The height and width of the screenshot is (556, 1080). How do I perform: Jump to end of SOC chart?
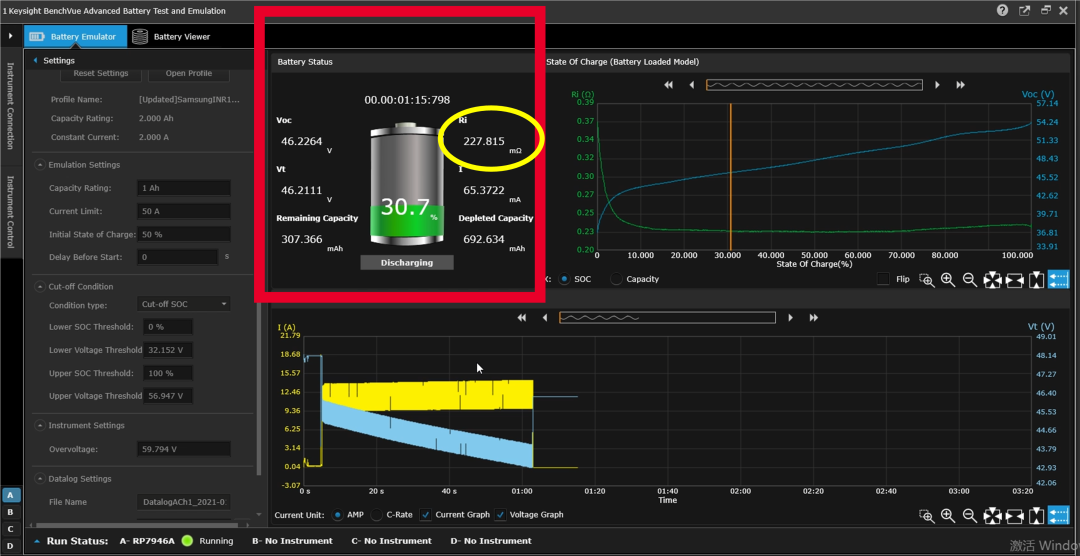click(x=961, y=85)
